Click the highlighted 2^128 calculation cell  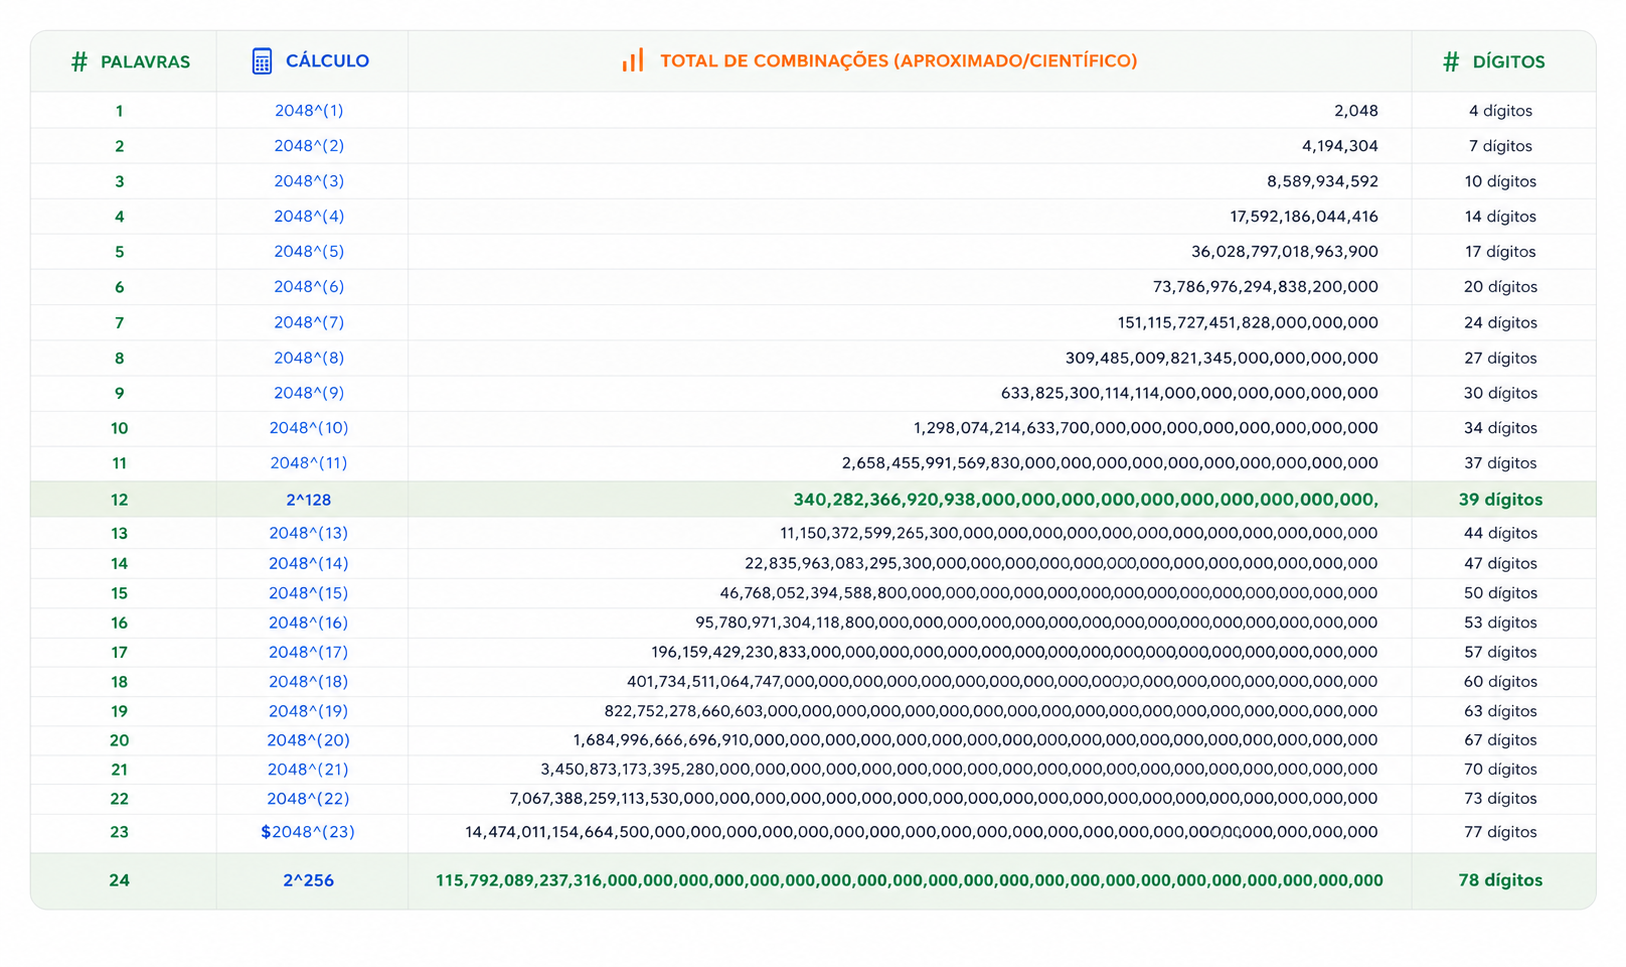pos(308,499)
